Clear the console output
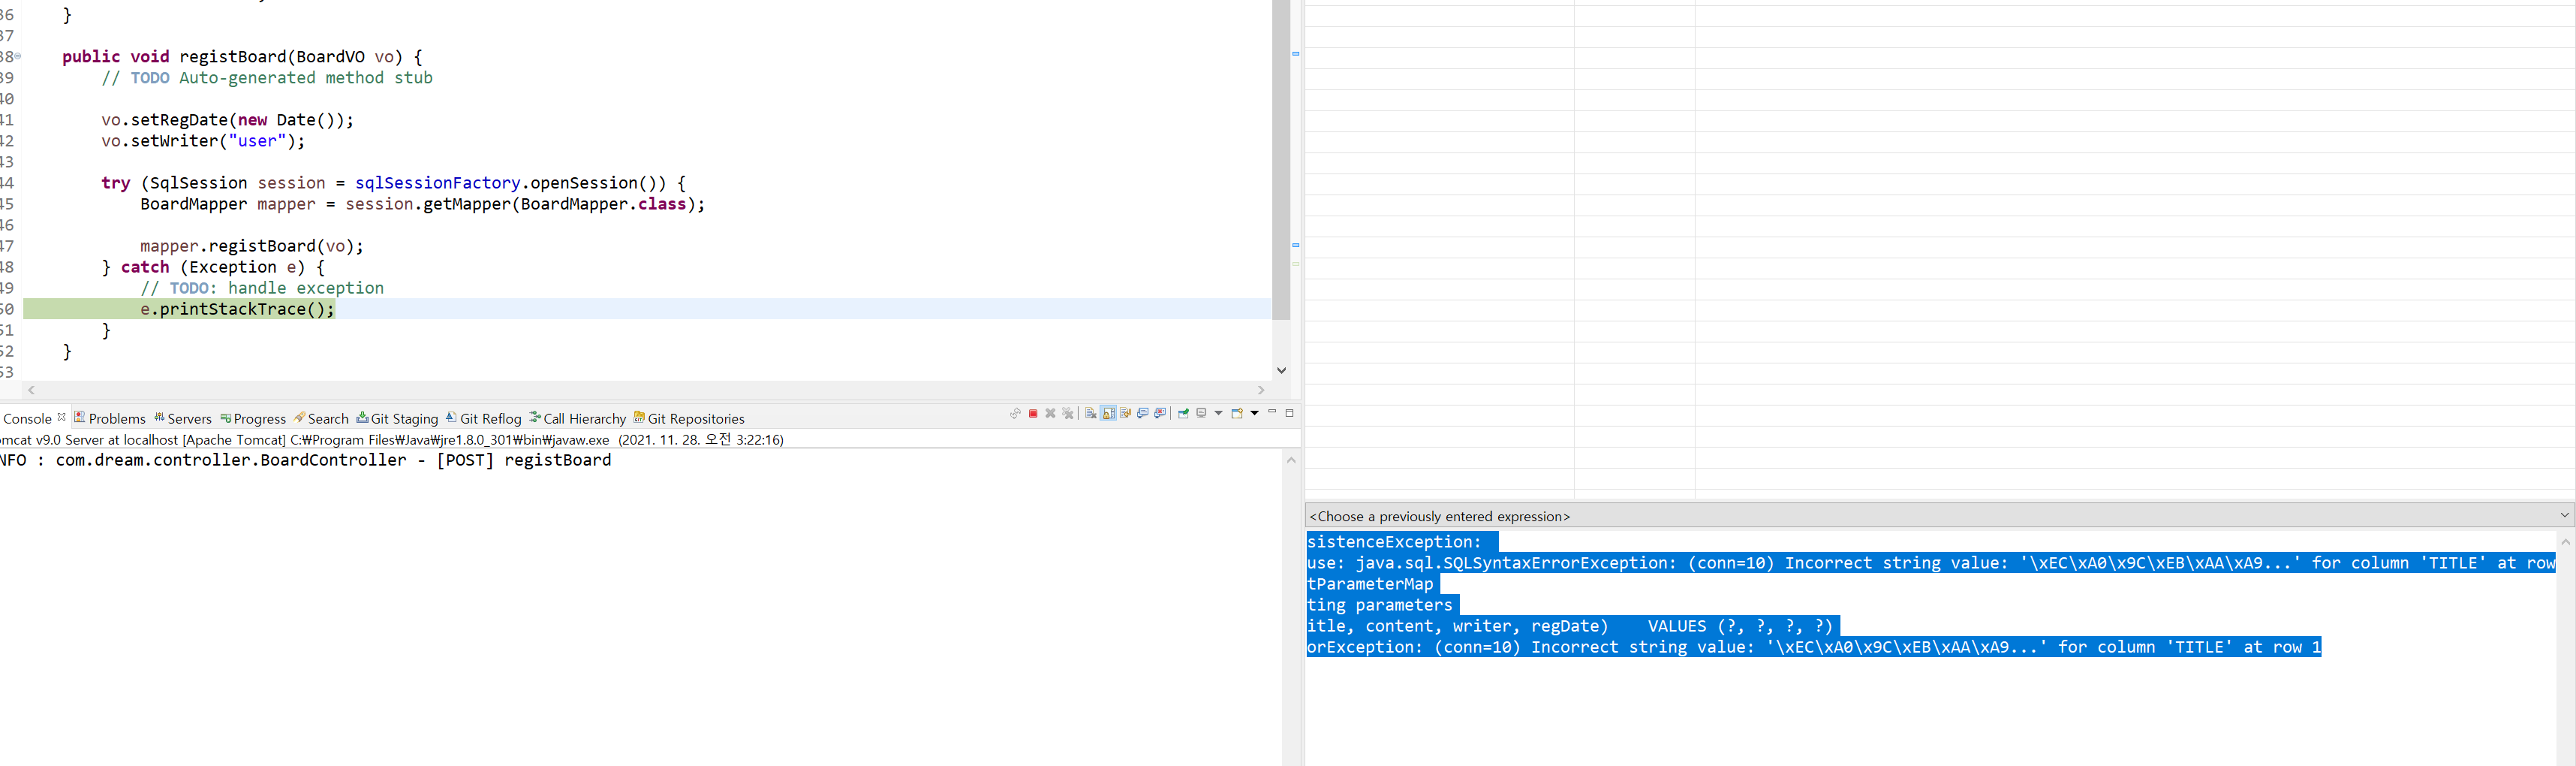 coord(1091,413)
